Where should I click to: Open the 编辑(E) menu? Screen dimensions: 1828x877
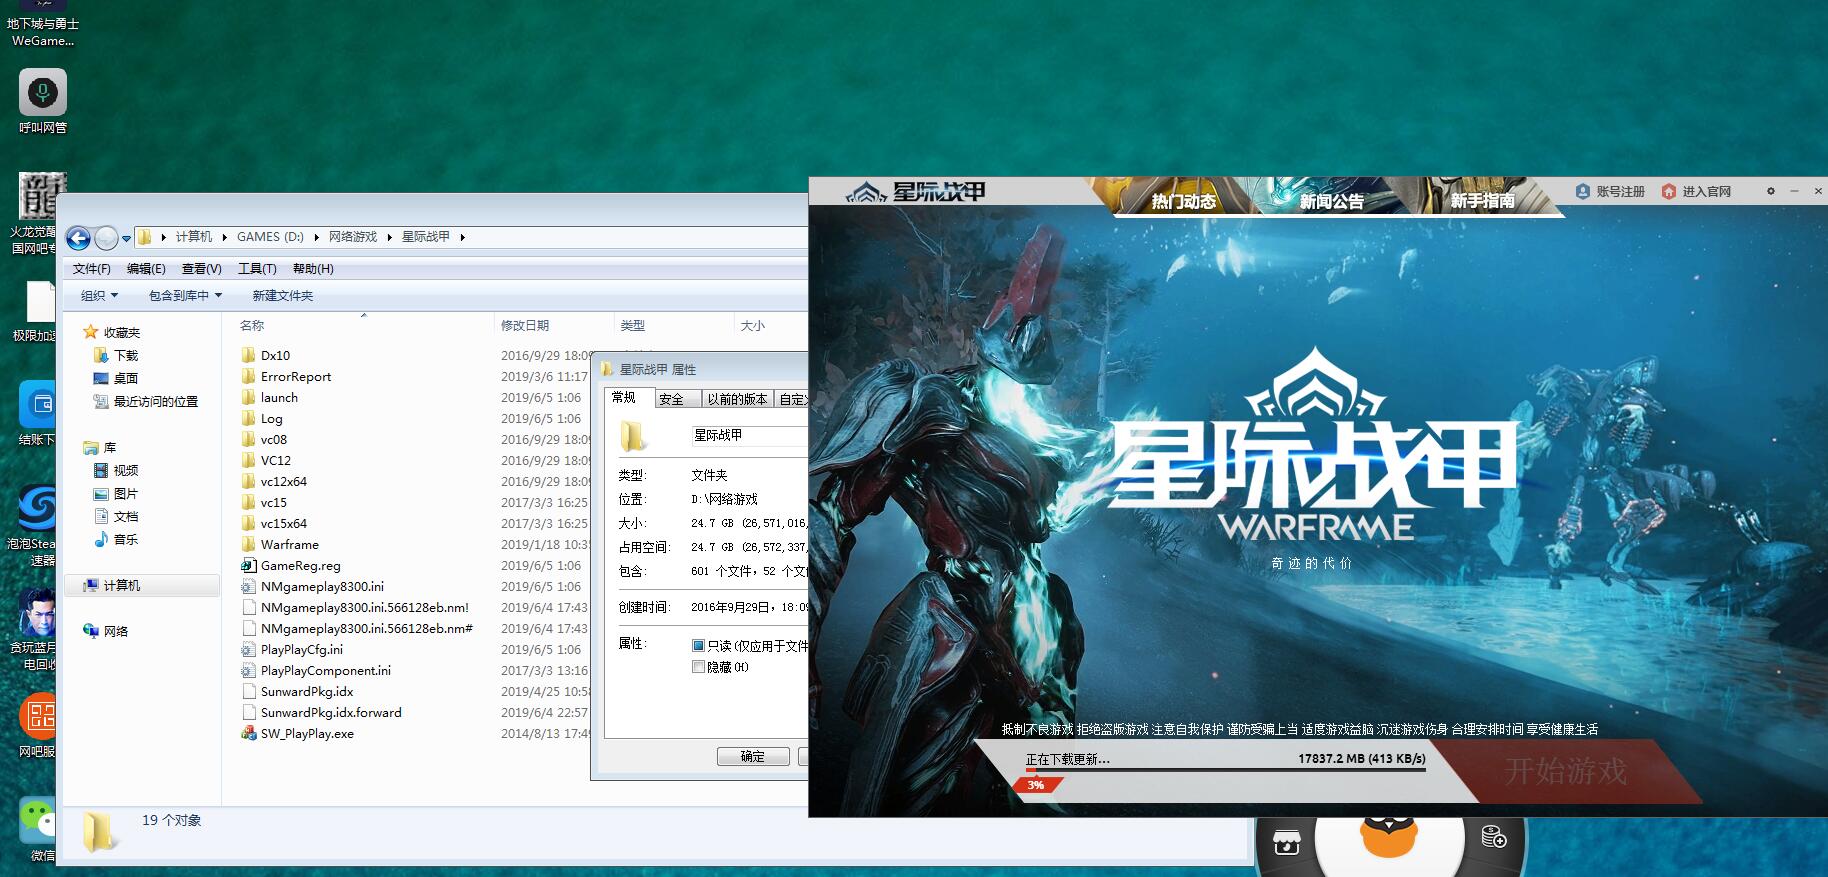pos(146,268)
